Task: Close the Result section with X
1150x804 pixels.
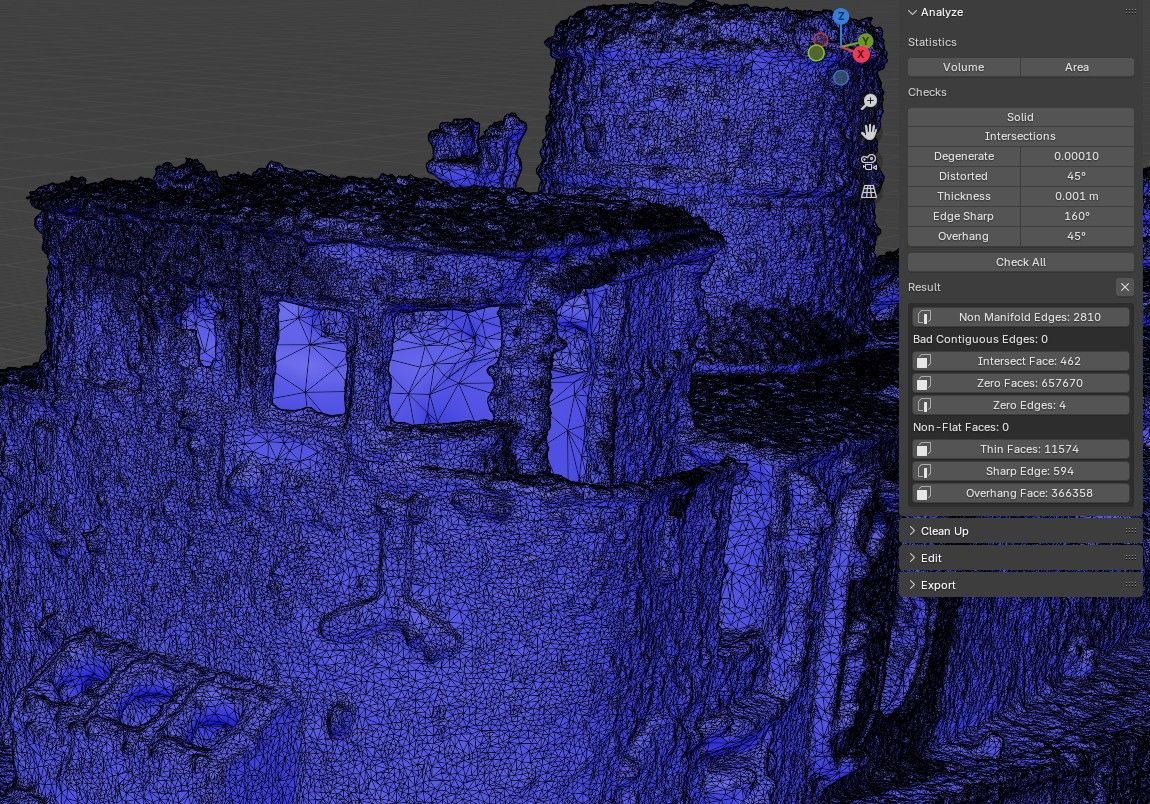Action: coord(1124,287)
